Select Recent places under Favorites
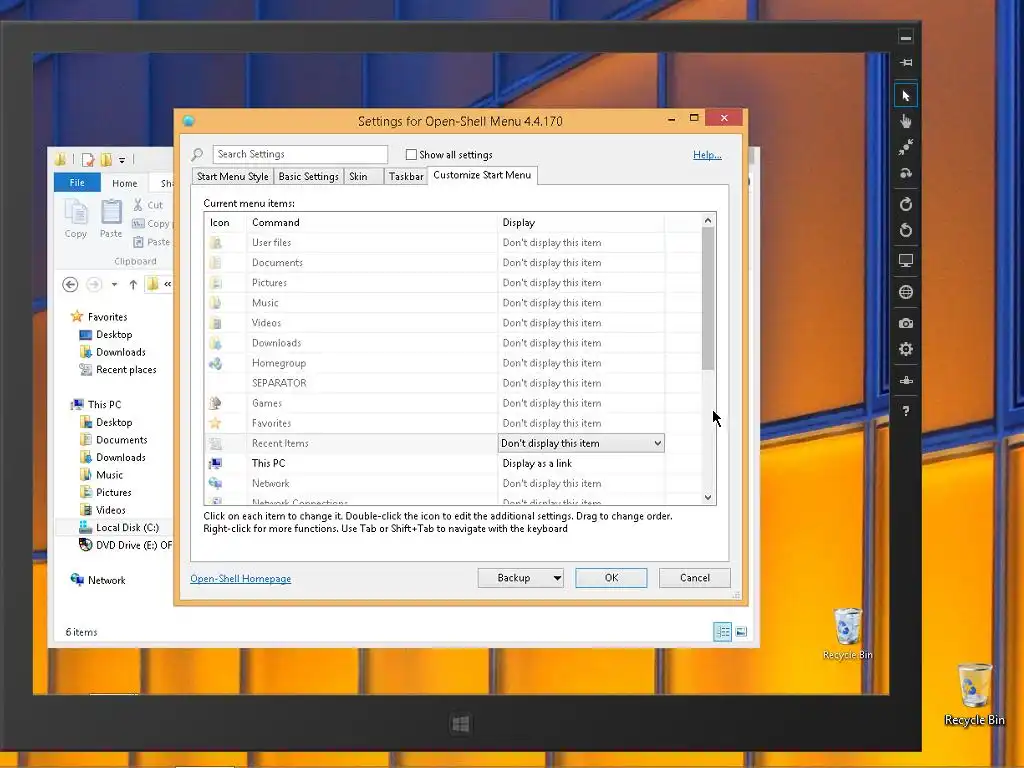 (x=118, y=370)
